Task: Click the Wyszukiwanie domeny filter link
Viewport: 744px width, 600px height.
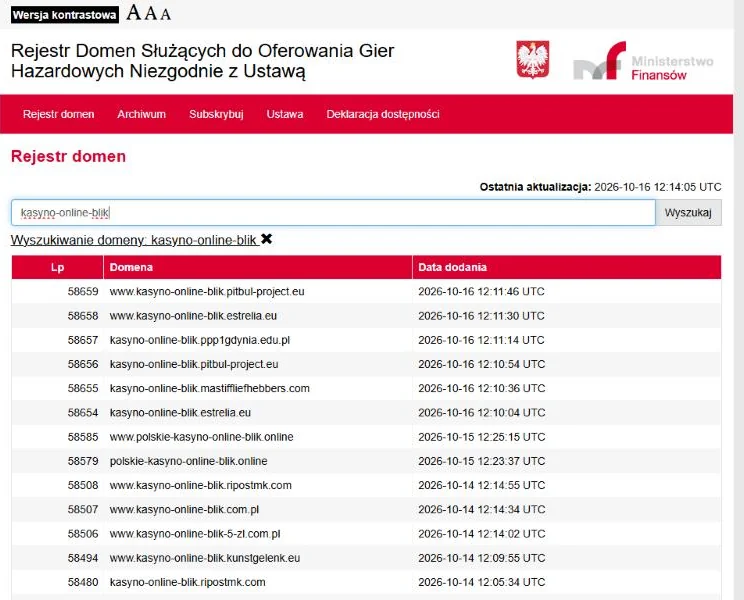Action: click(x=134, y=240)
